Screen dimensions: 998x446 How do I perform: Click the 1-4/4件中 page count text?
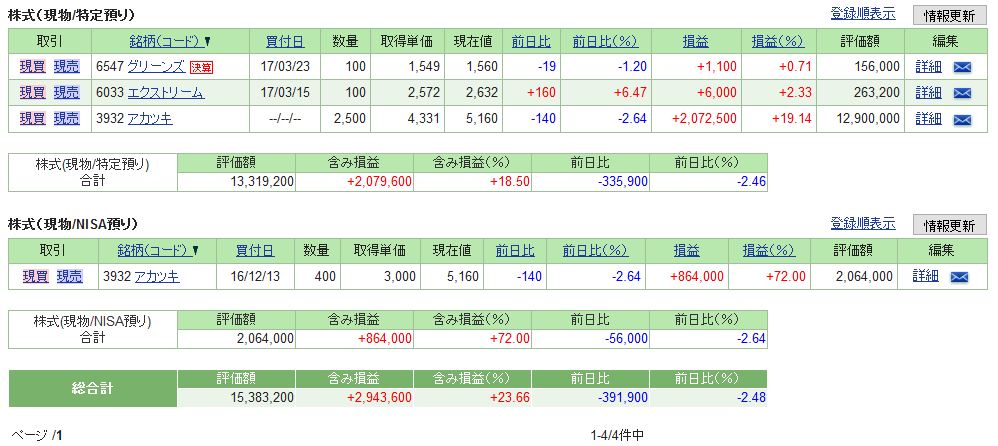point(617,436)
